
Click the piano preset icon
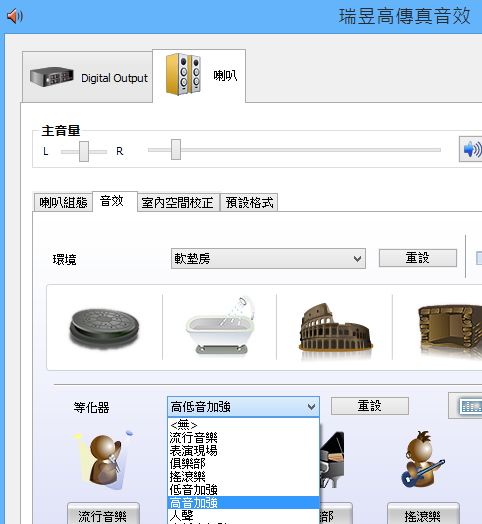pyautogui.click(x=332, y=460)
